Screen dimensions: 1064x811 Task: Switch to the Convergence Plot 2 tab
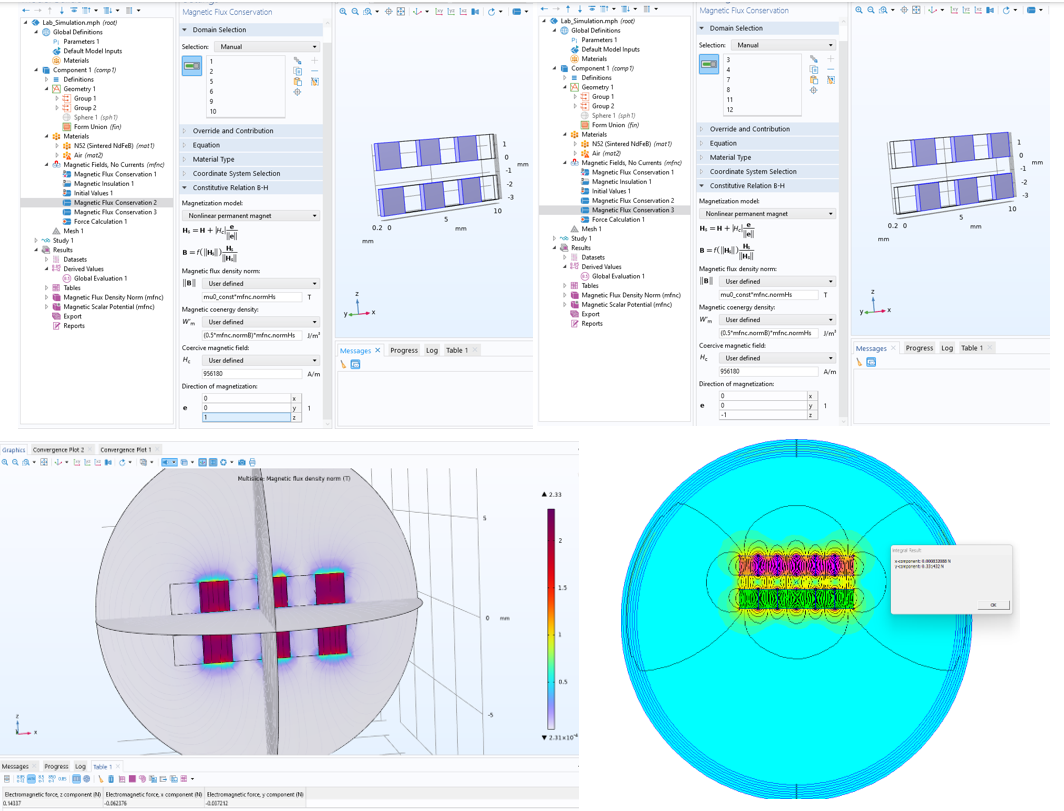coord(62,450)
